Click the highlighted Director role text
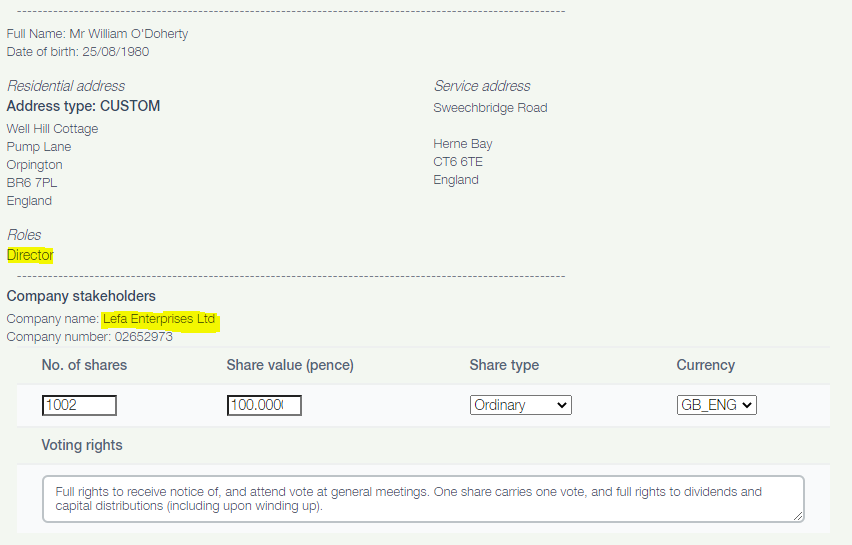This screenshot has width=852, height=545. click(x=30, y=255)
